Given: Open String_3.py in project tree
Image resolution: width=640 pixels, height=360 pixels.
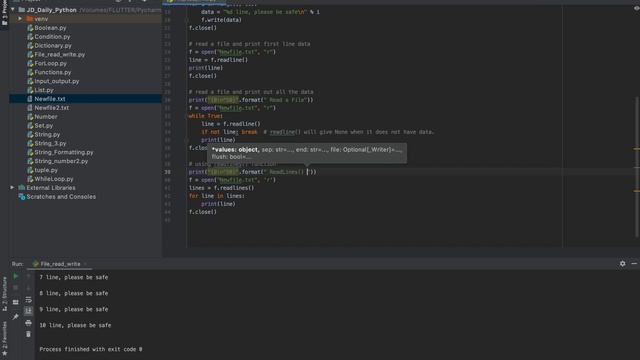Looking at the screenshot, I should coord(50,143).
